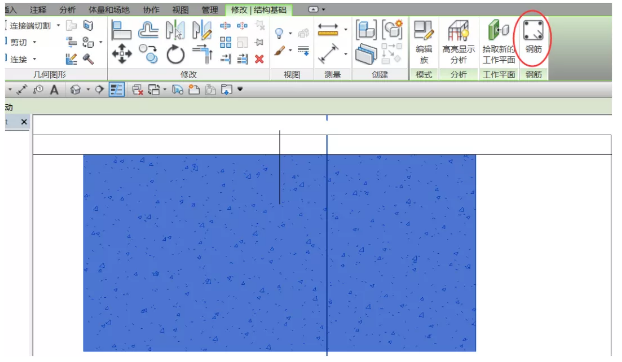The height and width of the screenshot is (362, 622).
Task: Click the Text 'A' tool
Action: 54,90
